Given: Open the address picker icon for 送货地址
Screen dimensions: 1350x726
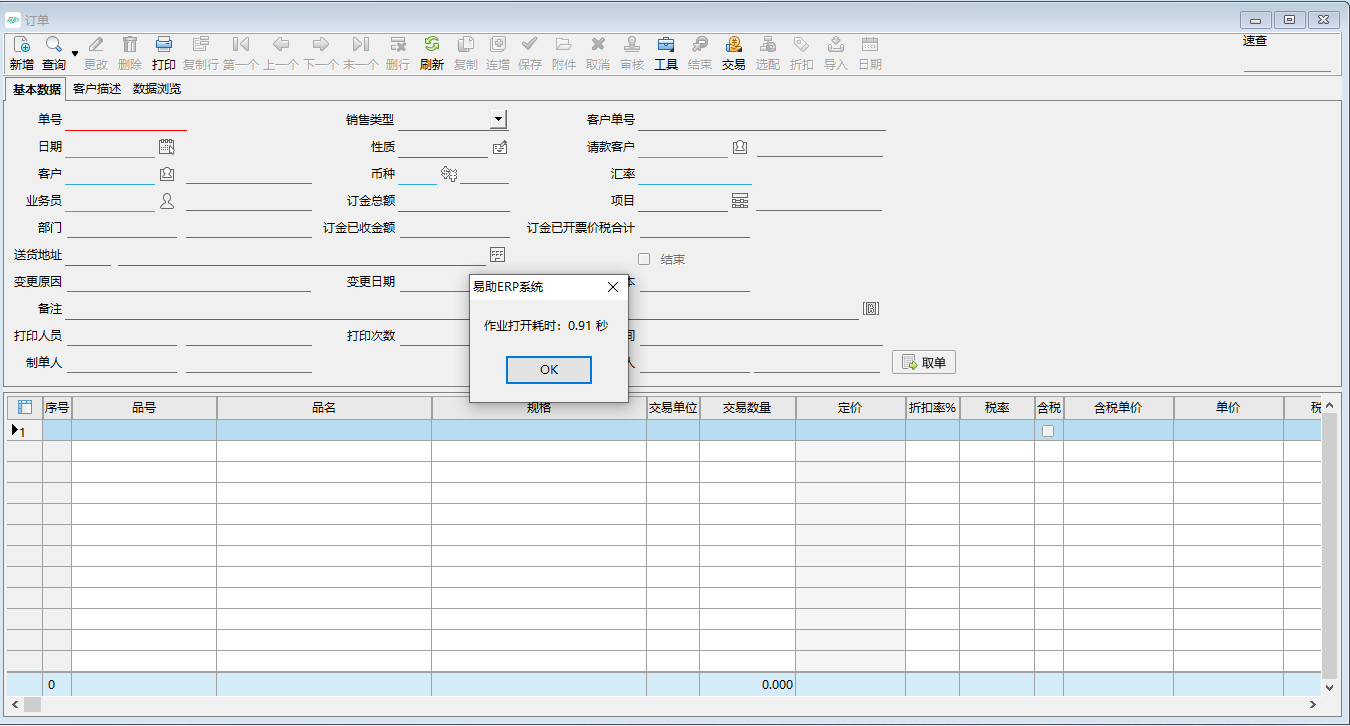Looking at the screenshot, I should coord(497,255).
